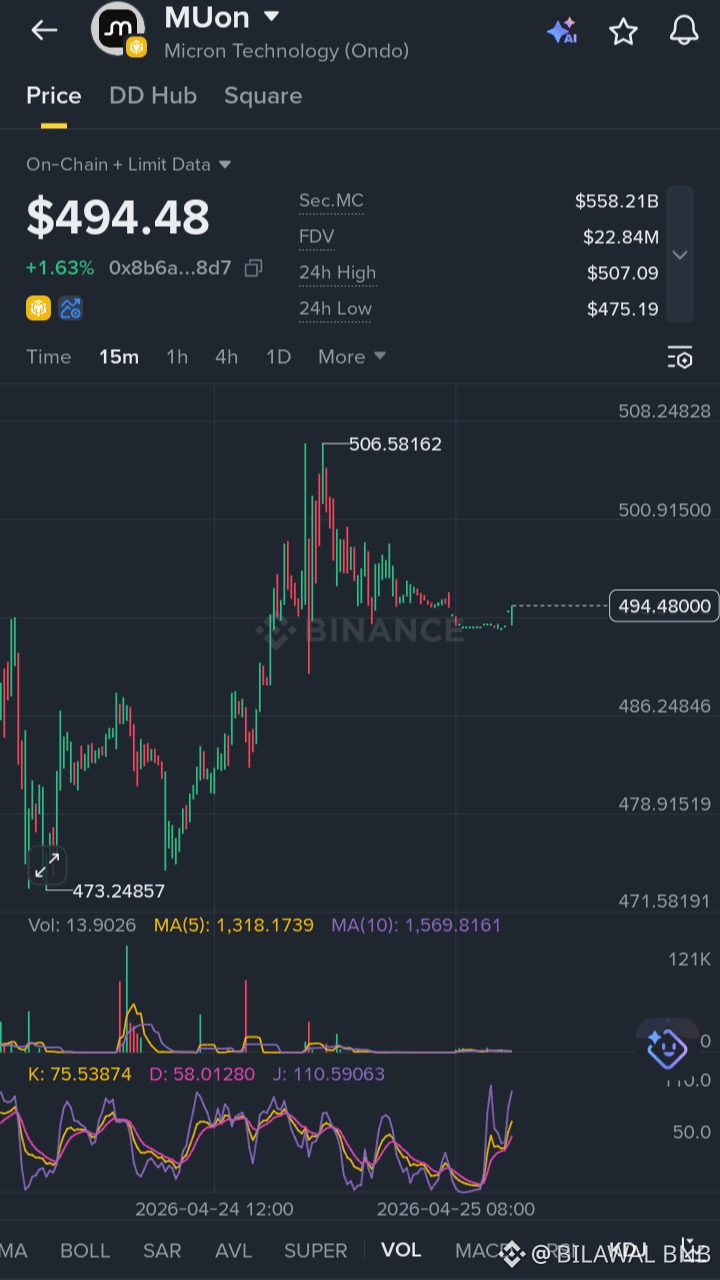Select the Time chart interval

click(49, 357)
